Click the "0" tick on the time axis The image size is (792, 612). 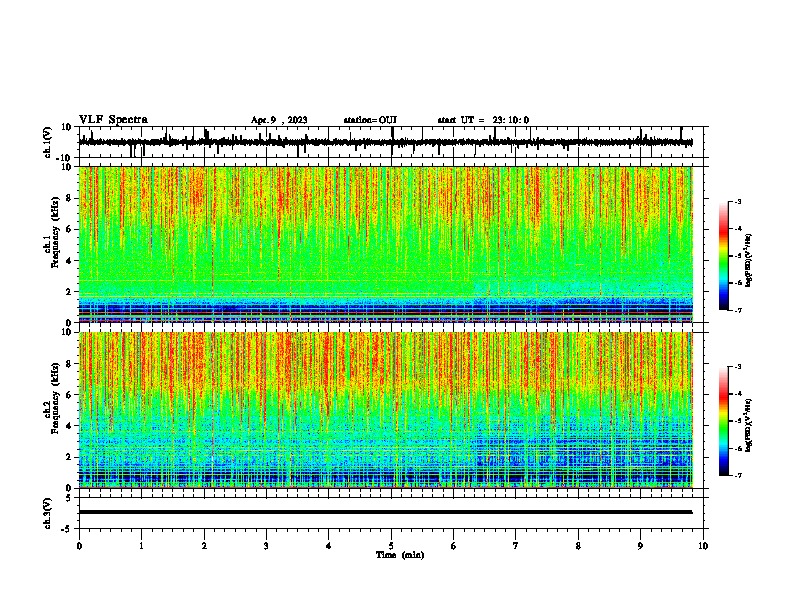point(79,546)
